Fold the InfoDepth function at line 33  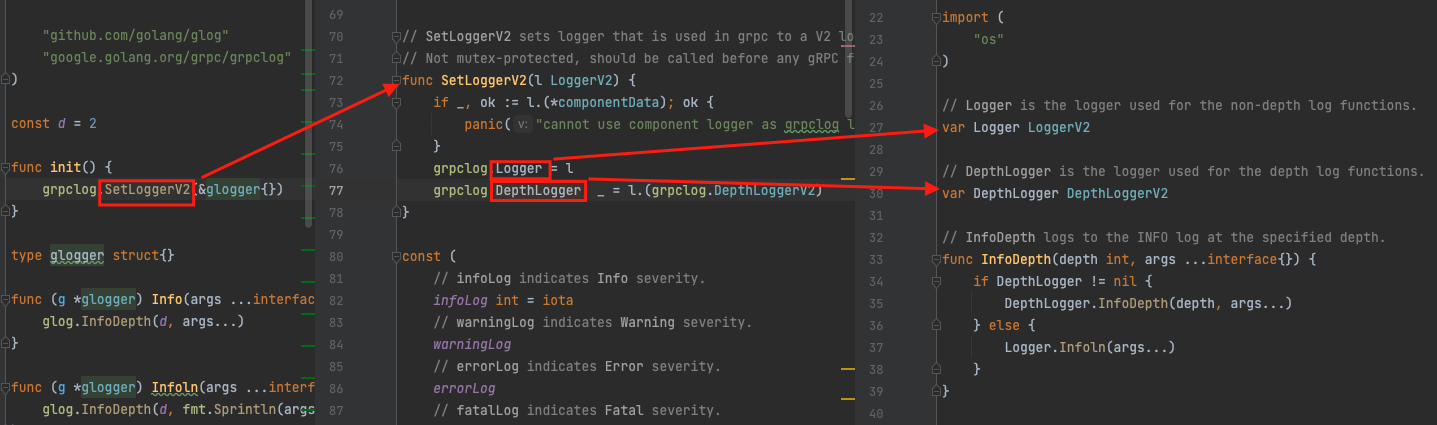pyautogui.click(x=937, y=260)
